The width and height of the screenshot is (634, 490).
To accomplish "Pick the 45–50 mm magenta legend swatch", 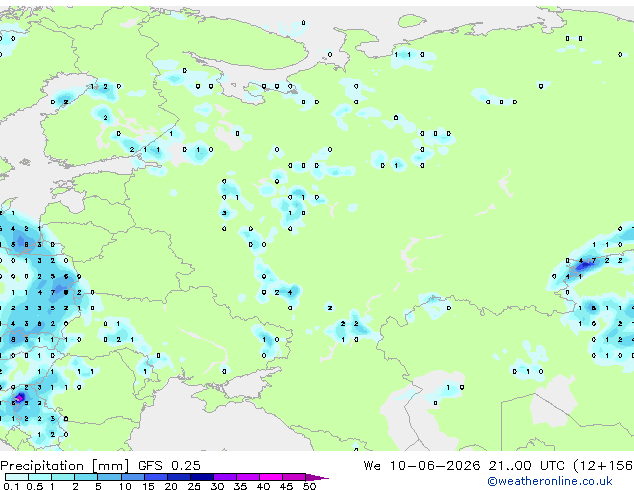I will tap(294, 477).
